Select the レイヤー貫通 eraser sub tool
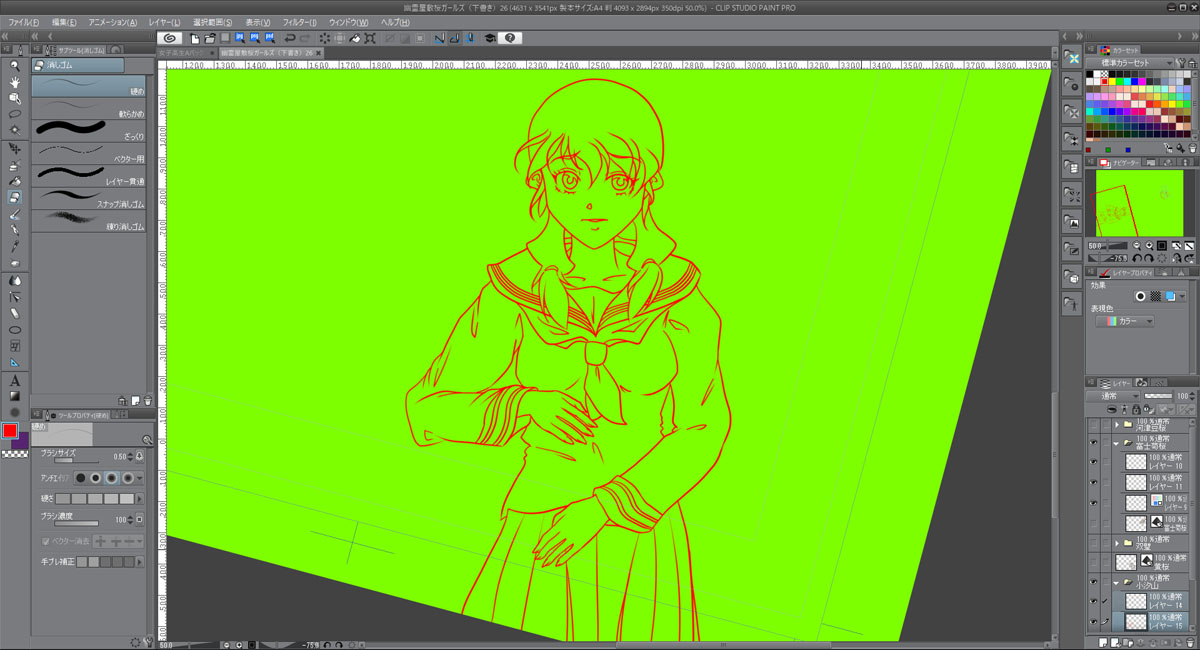 click(x=90, y=174)
